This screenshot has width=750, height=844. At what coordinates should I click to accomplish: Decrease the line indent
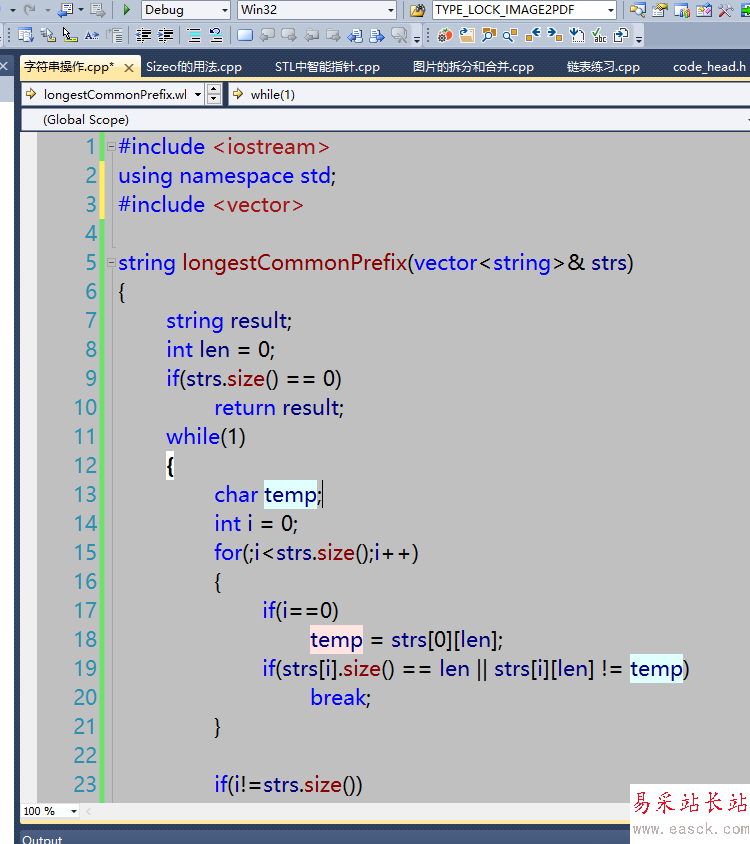143,35
